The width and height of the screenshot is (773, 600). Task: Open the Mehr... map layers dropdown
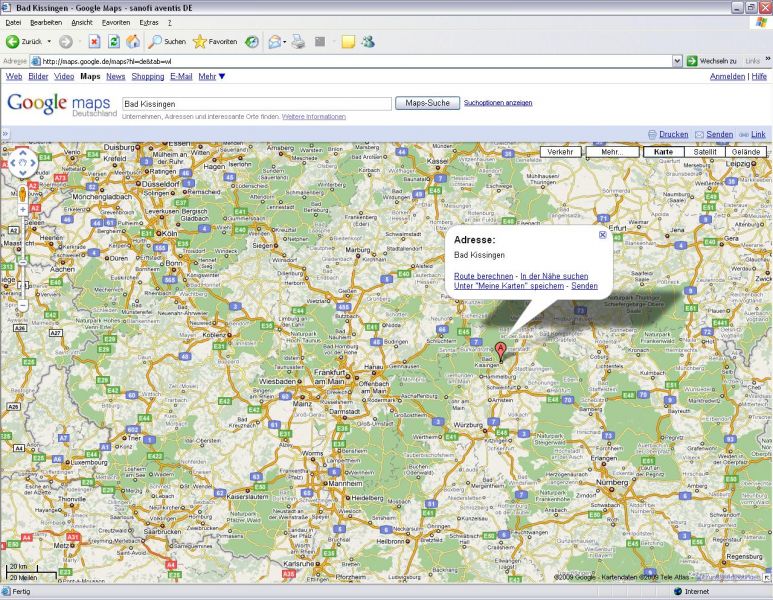tap(612, 152)
